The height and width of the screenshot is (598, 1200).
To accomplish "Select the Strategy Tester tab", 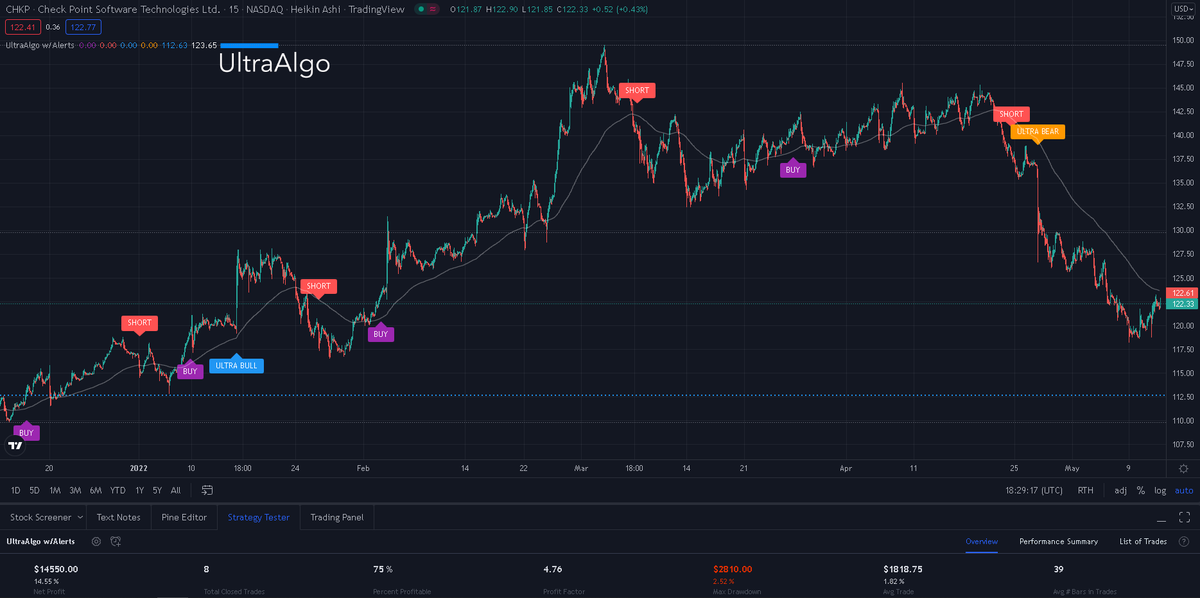I will point(258,517).
